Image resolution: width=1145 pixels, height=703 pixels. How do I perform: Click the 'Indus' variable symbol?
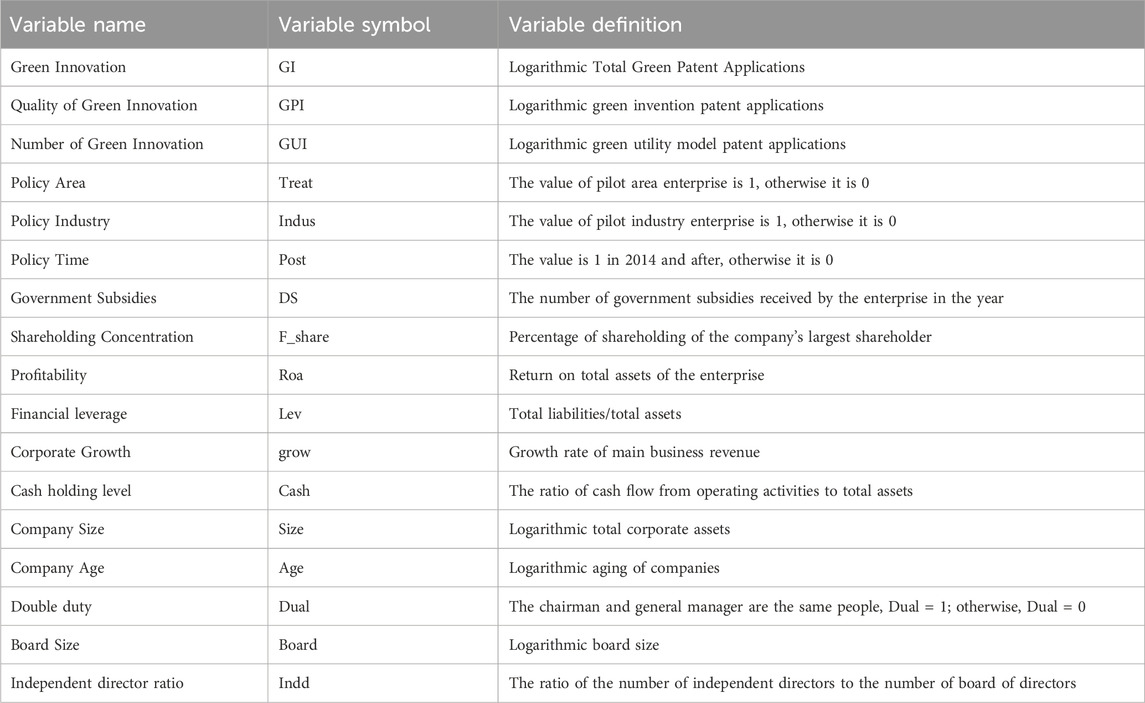(297, 221)
